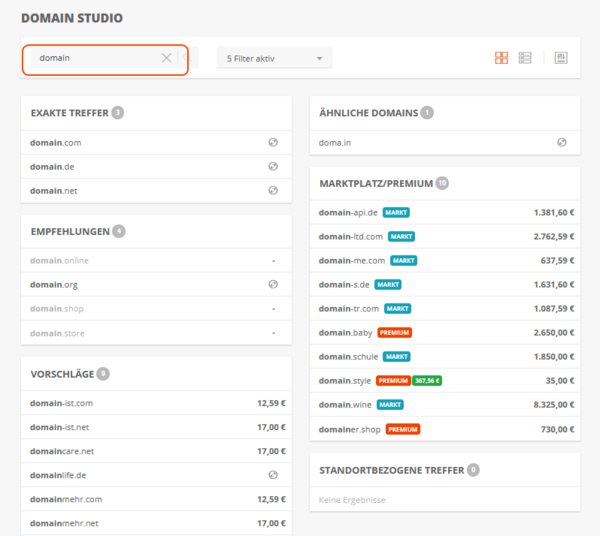Click the Ähnliche Domains count badge
Screen dimensions: 600x536
pyautogui.click(x=427, y=112)
